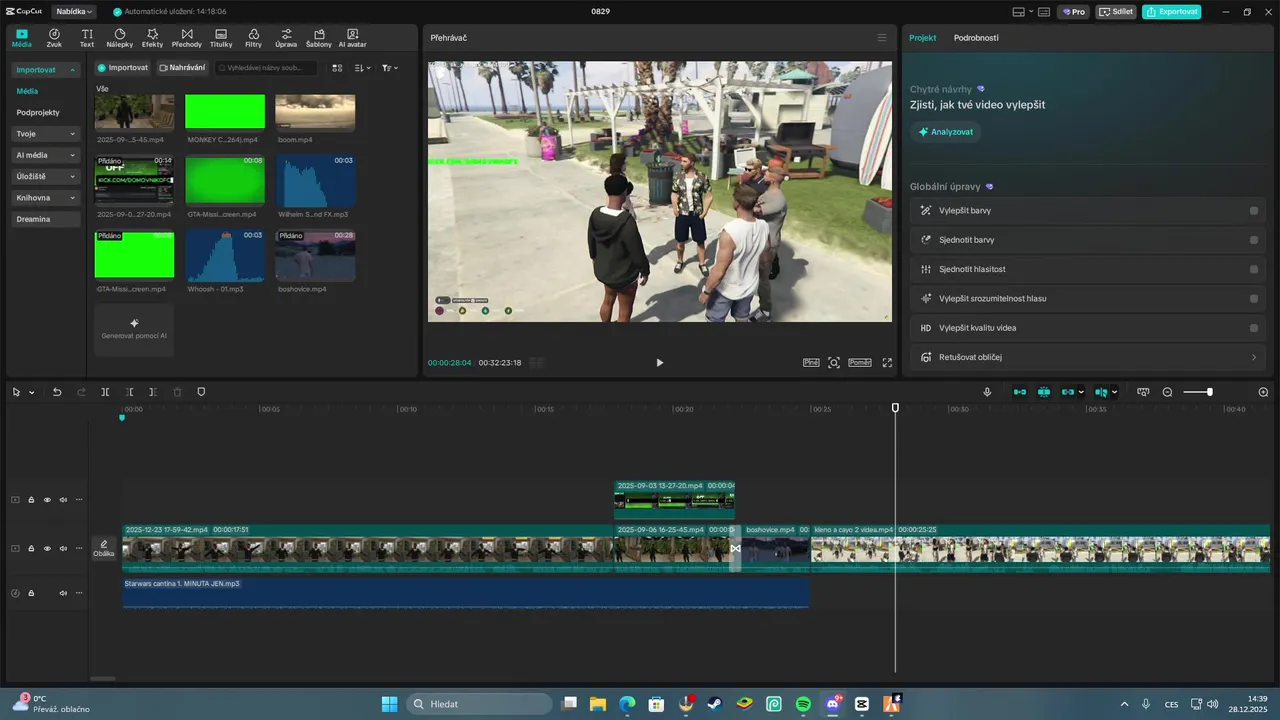Click the player snapshot focus icon
This screenshot has width=1280, height=720.
(834, 363)
